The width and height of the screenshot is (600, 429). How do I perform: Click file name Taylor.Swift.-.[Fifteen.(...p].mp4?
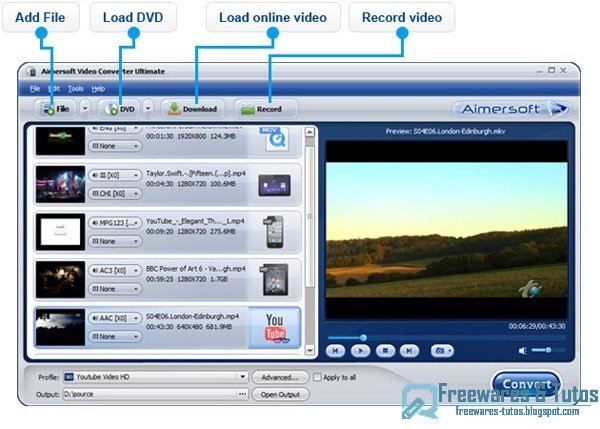click(196, 173)
